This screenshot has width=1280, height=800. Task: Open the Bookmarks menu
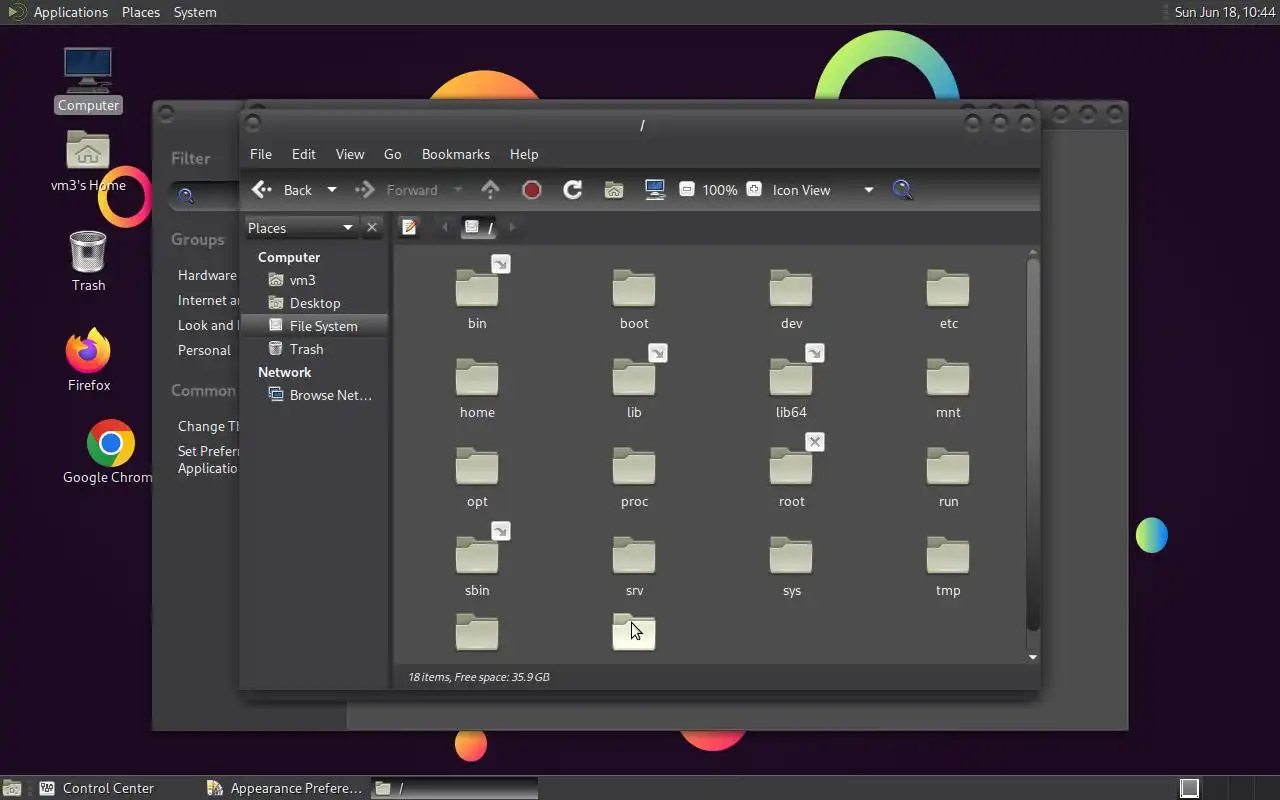(455, 154)
